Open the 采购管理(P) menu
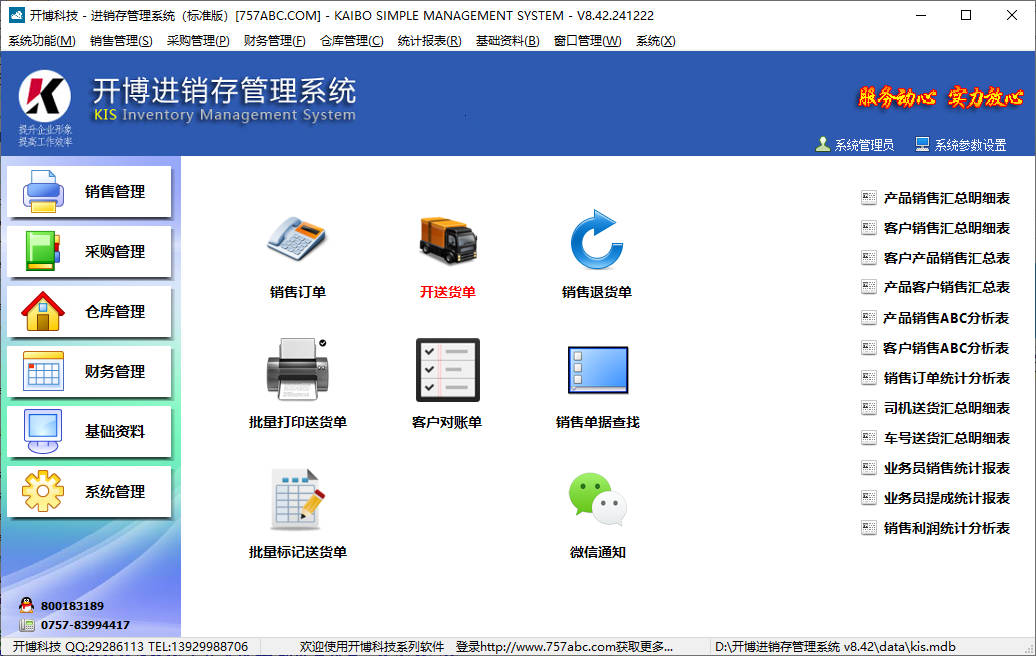1036x656 pixels. [x=198, y=41]
